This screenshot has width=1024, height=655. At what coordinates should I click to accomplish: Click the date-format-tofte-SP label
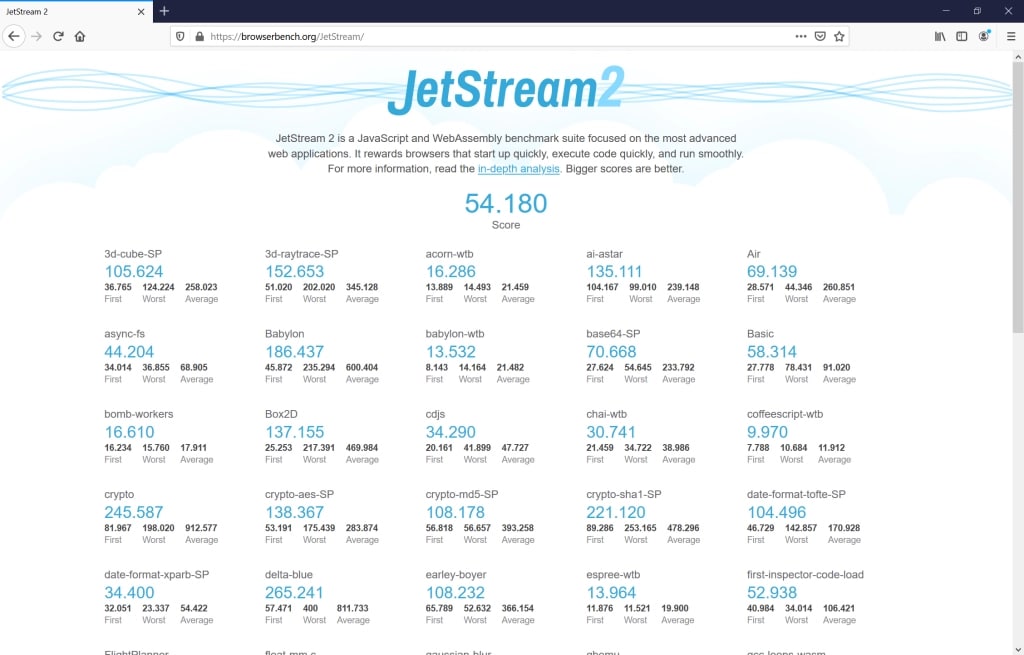(x=796, y=494)
